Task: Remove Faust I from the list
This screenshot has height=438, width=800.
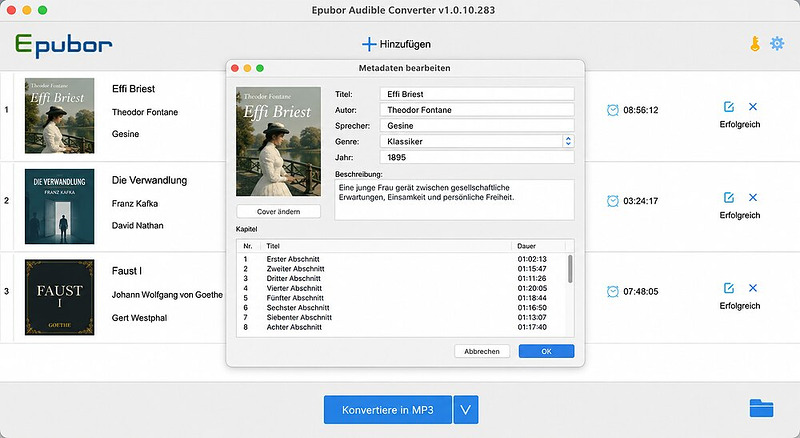Action: [x=753, y=288]
